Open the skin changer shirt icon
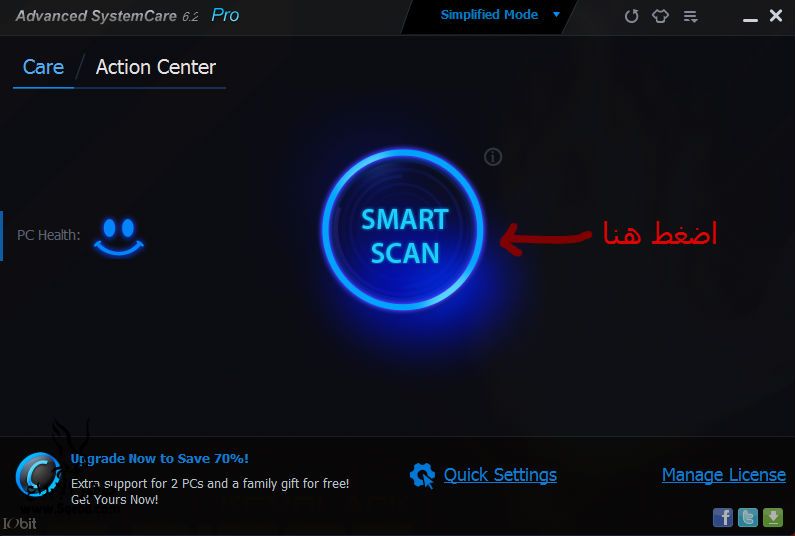The image size is (795, 536). [660, 16]
